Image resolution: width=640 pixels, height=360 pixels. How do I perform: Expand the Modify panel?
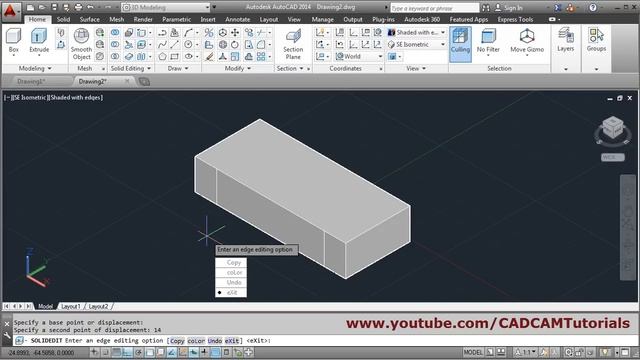click(238, 68)
